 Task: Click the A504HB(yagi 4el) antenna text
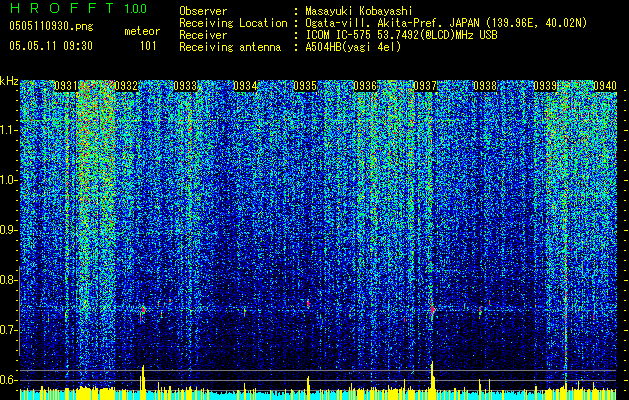coord(353,47)
